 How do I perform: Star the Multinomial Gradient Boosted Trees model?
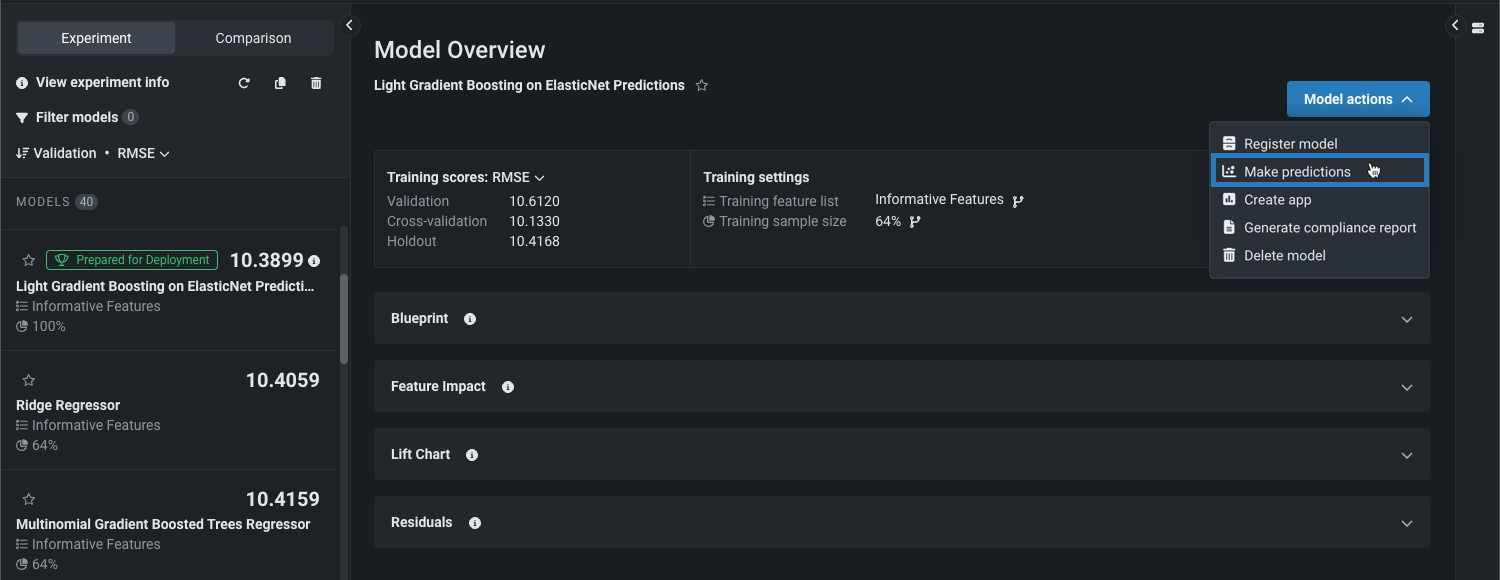[x=29, y=499]
